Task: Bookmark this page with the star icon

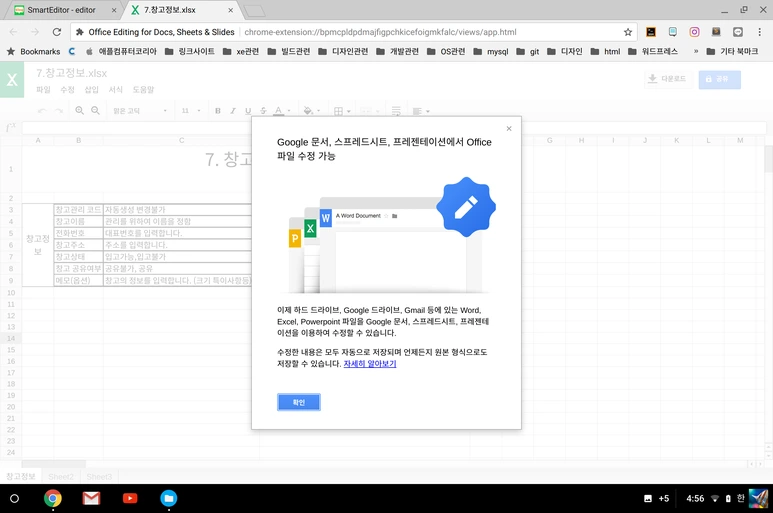Action: (x=628, y=32)
